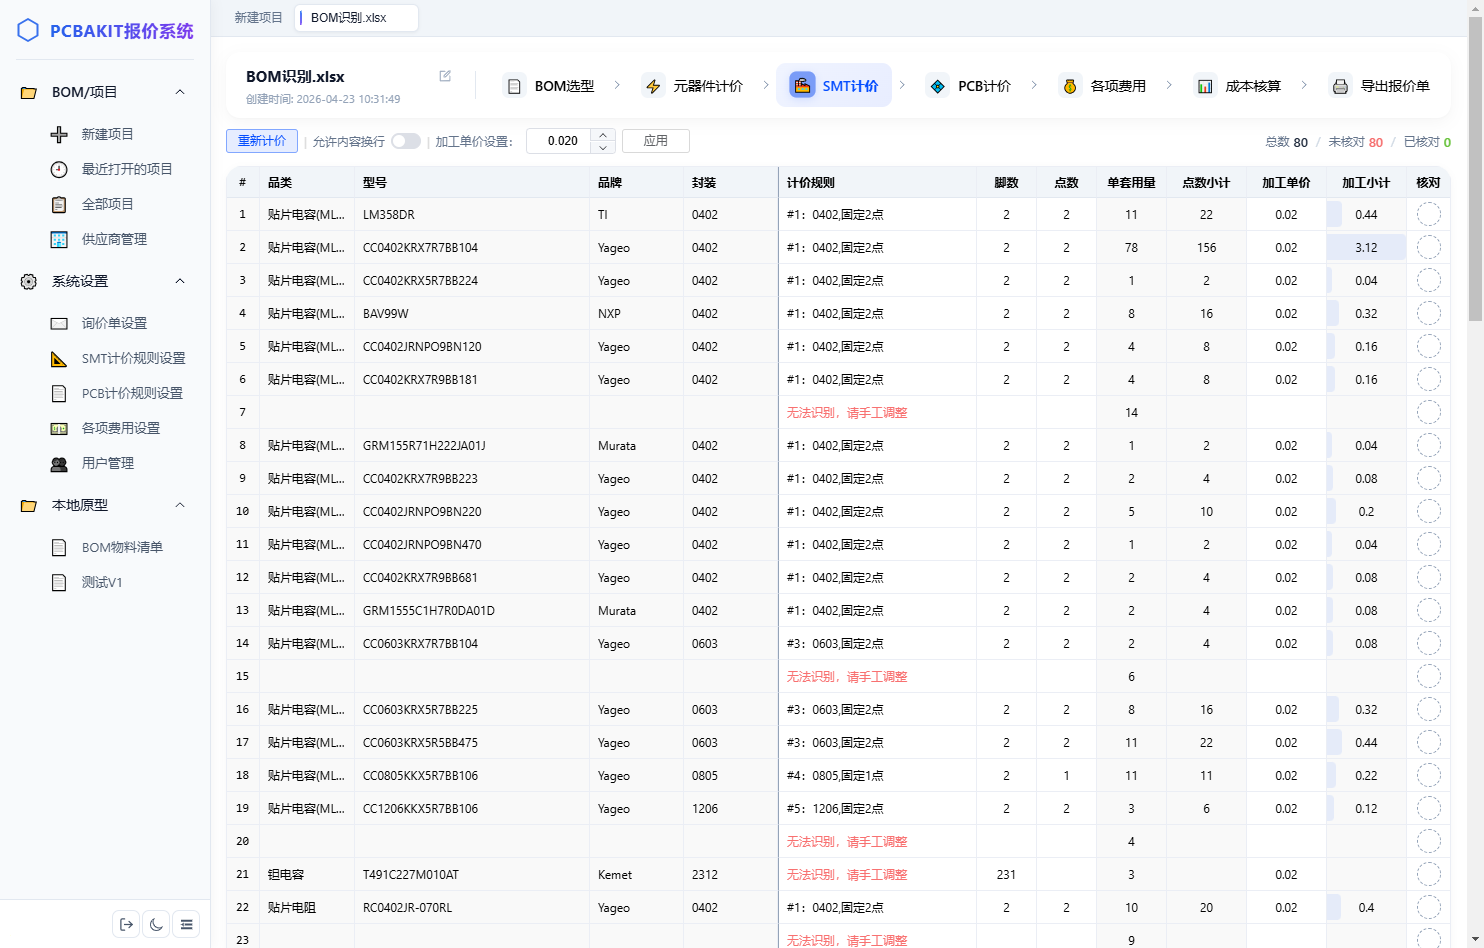Viewport: 1484px width, 948px height.
Task: Click the BOM选型 step document icon
Action: point(514,86)
